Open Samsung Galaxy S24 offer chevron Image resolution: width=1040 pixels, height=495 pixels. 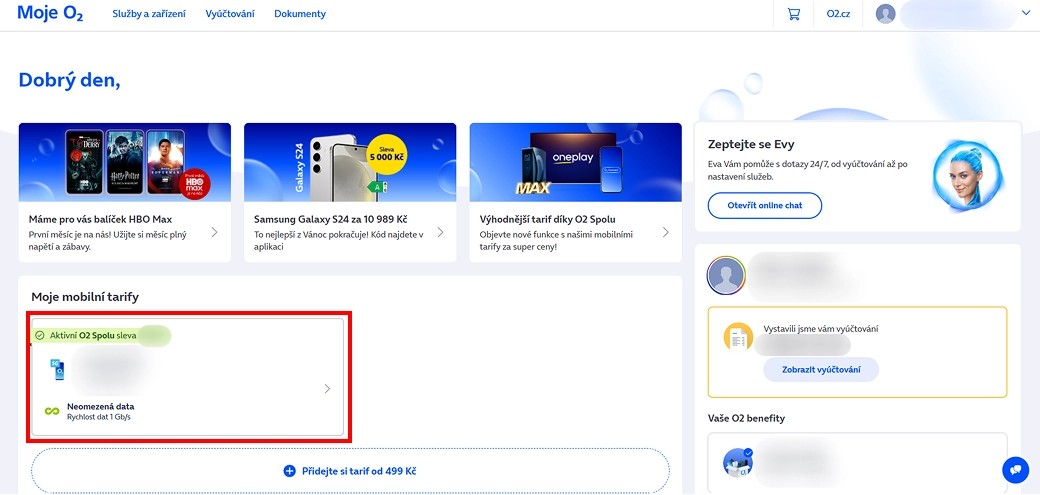440,232
